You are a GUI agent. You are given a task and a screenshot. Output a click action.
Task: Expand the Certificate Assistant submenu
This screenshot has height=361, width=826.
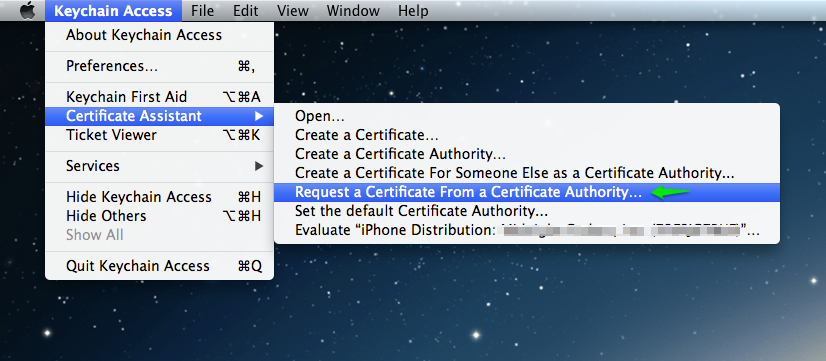point(160,116)
